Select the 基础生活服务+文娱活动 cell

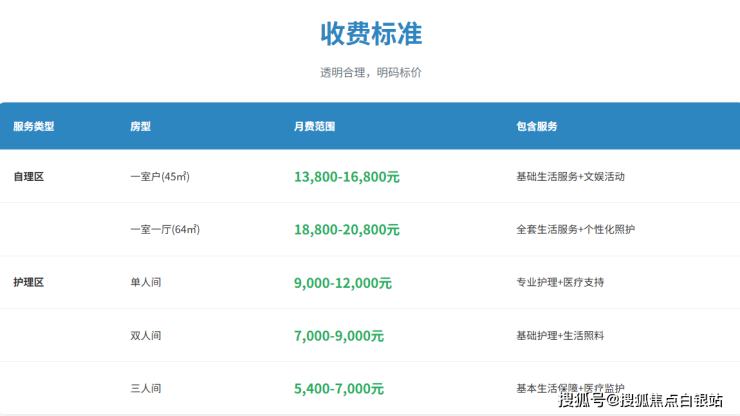[x=570, y=177]
